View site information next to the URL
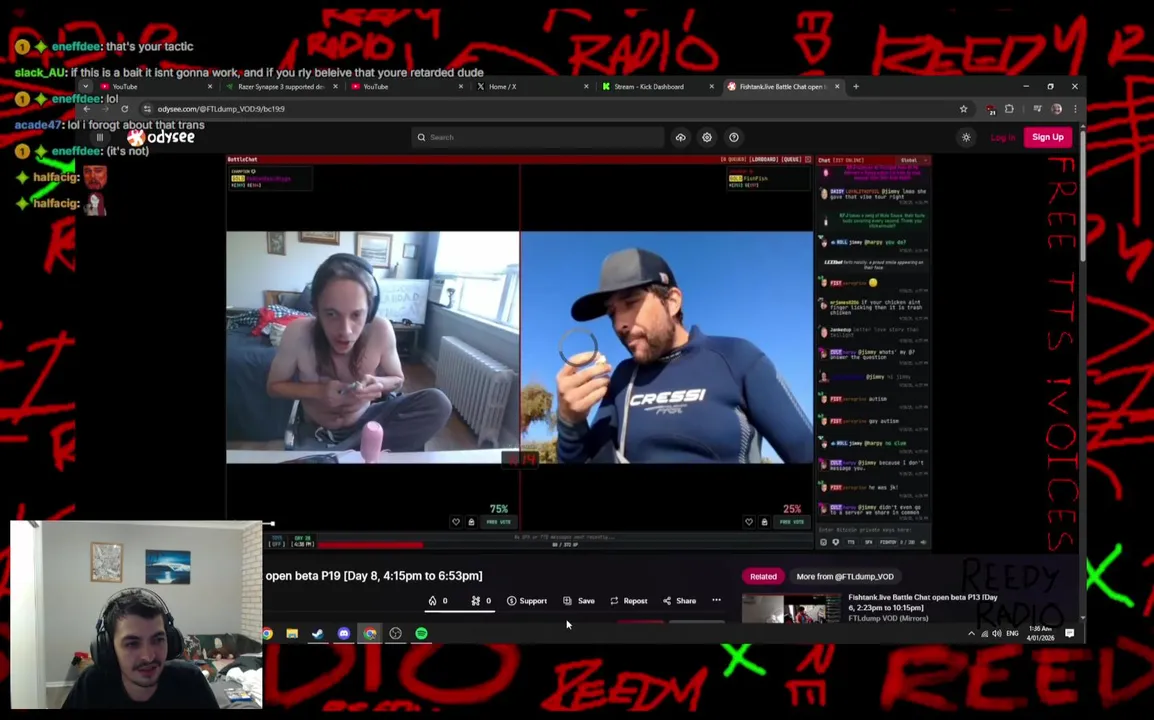The height and width of the screenshot is (720, 1154). (x=147, y=109)
